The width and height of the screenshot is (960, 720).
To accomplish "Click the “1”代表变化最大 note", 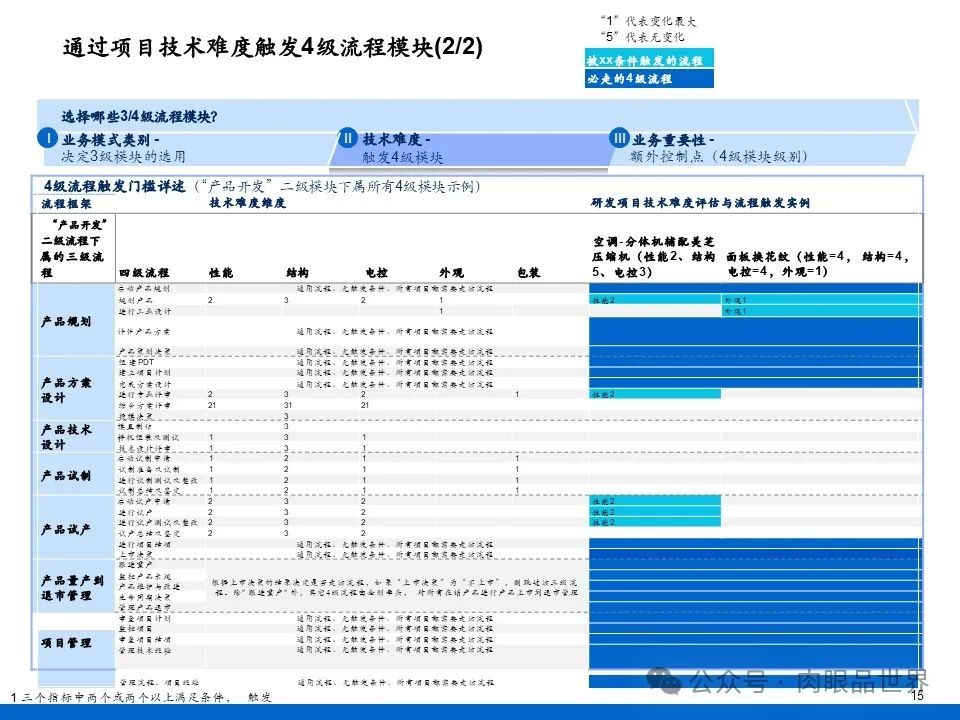I will (648, 21).
